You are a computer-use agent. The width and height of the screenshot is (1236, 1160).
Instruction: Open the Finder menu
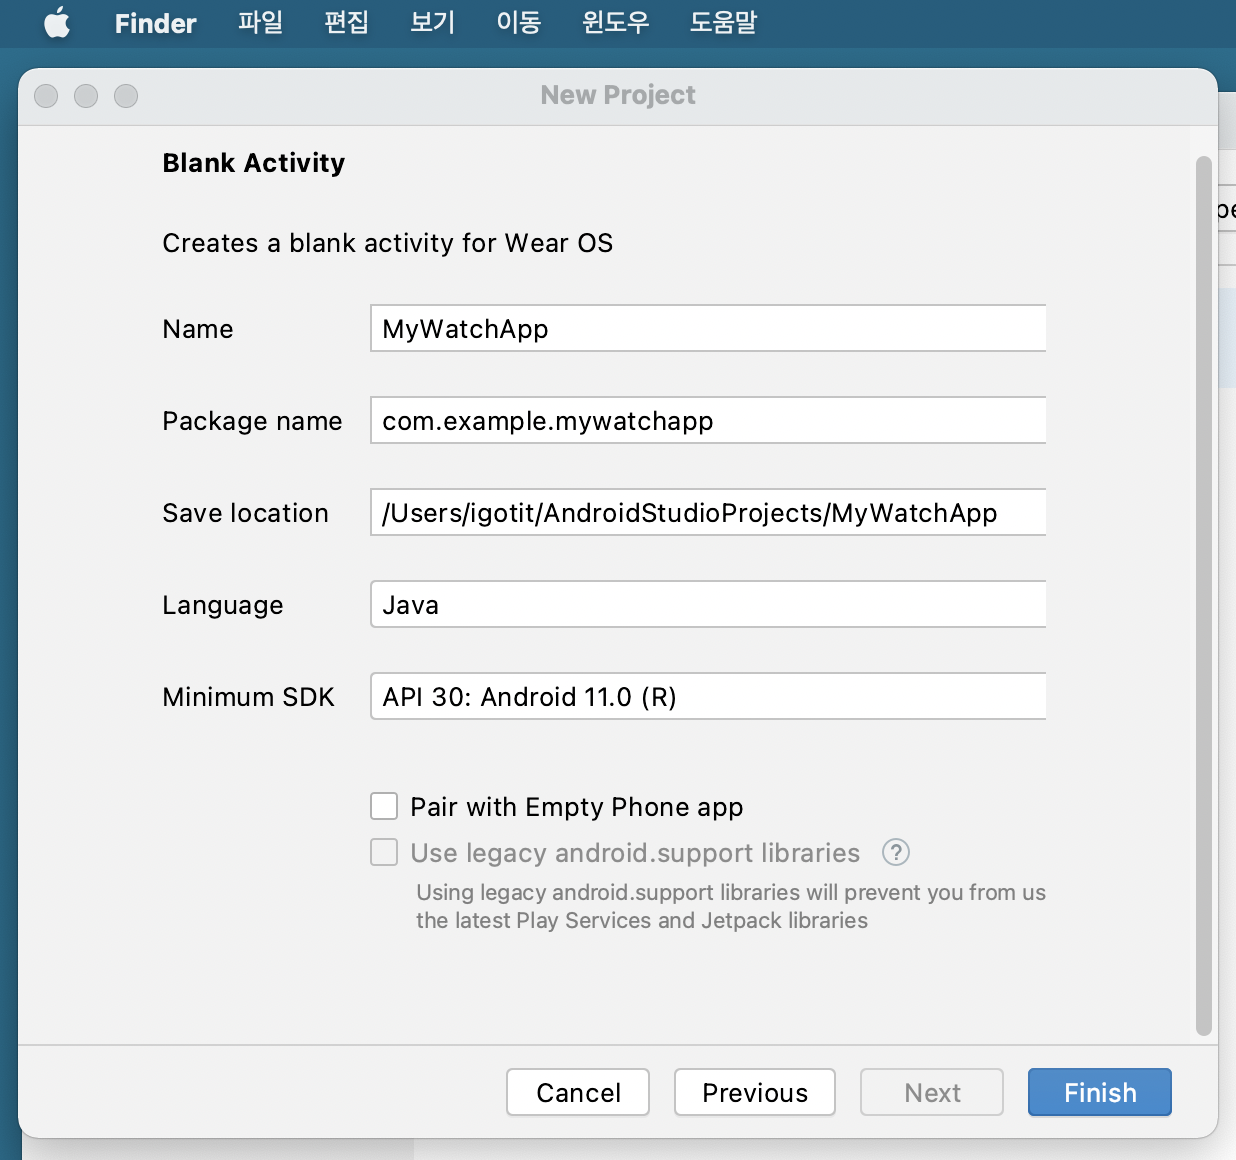point(155,23)
